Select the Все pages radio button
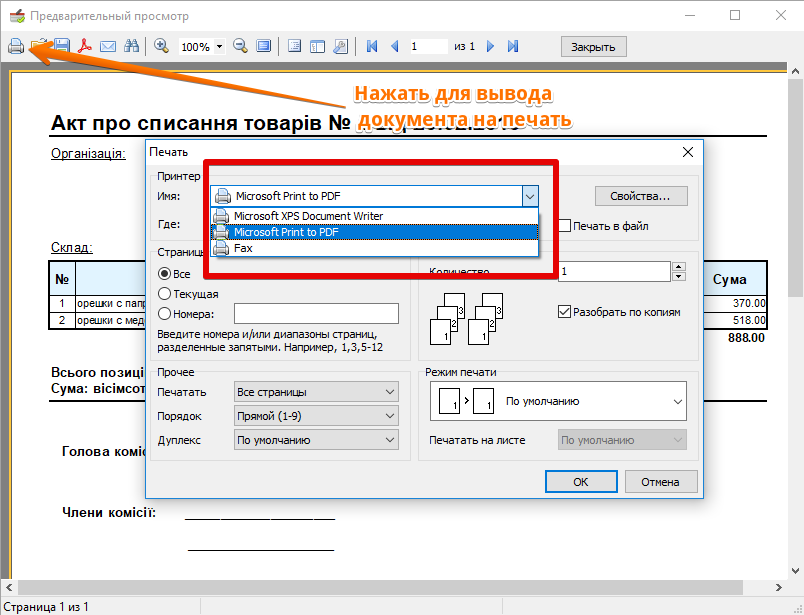Image resolution: width=804 pixels, height=615 pixels. click(164, 274)
